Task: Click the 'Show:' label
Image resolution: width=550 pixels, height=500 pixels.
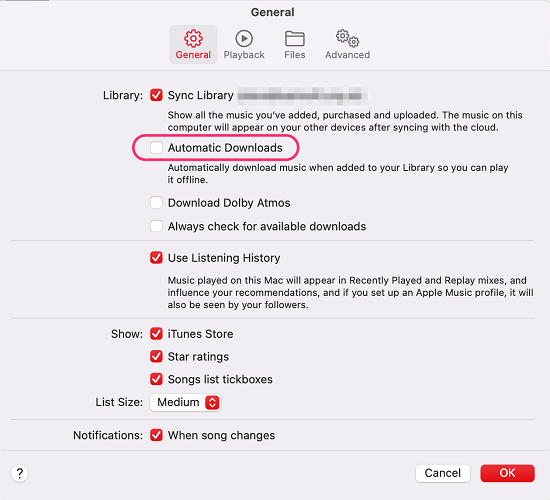Action: coord(127,334)
